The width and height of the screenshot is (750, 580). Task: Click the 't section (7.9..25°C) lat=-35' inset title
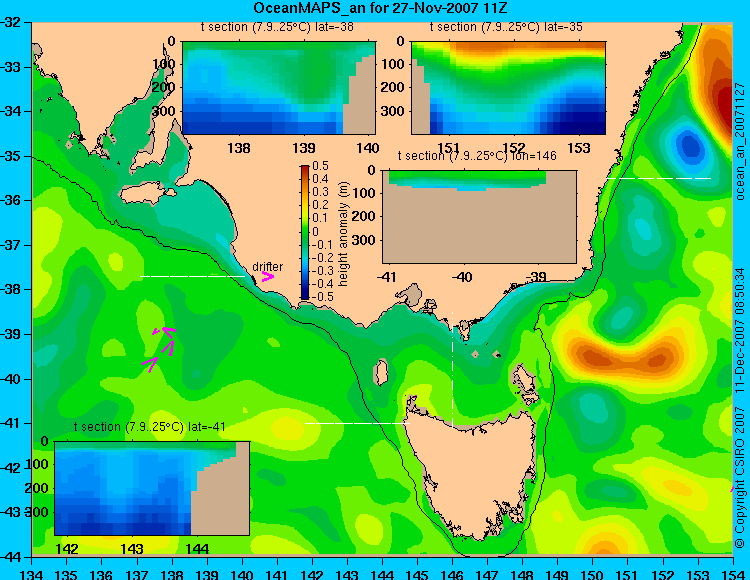pyautogui.click(x=506, y=27)
